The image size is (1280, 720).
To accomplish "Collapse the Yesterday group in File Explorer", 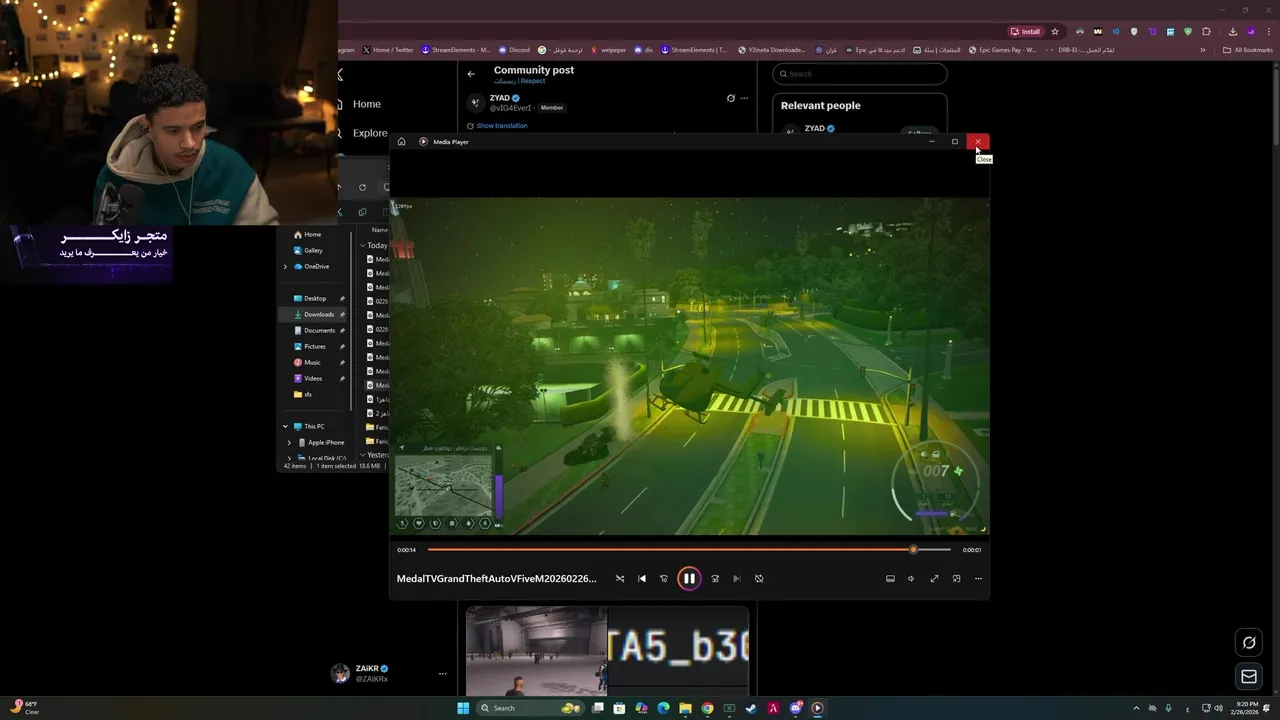I will 363,455.
